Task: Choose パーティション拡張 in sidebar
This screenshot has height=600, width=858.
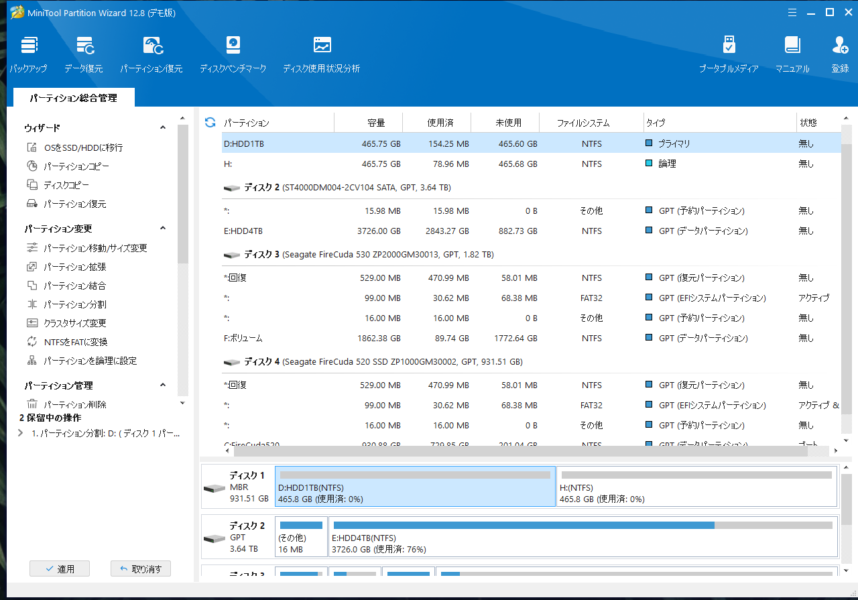Action: coord(66,267)
